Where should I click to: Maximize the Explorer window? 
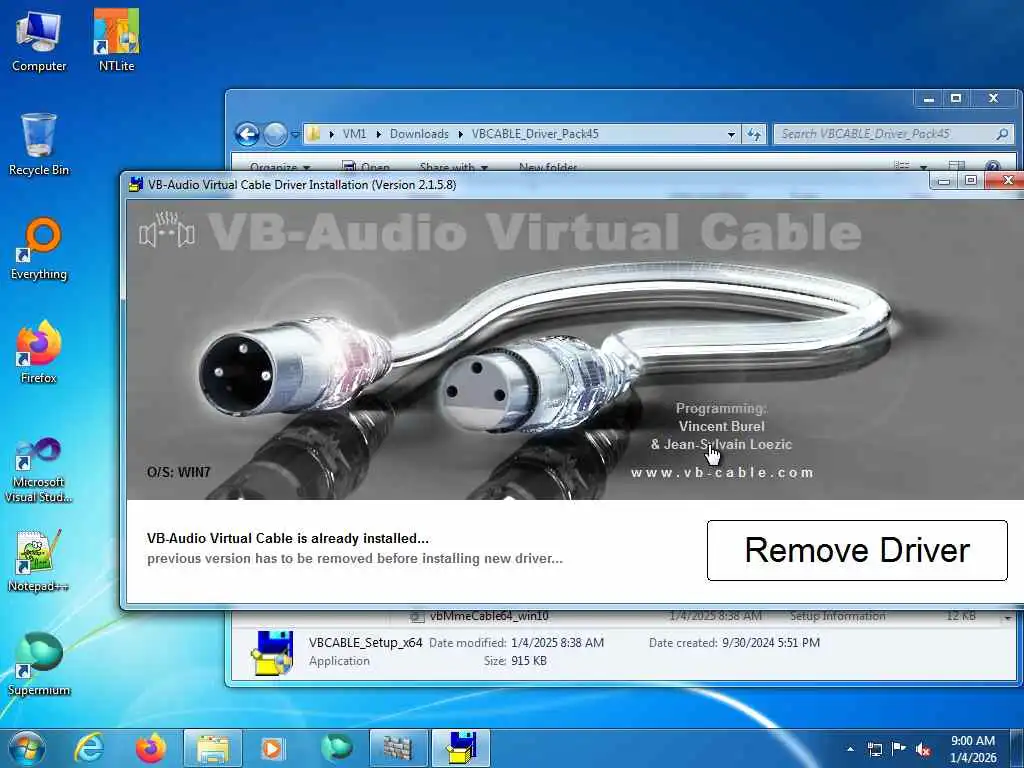956,99
